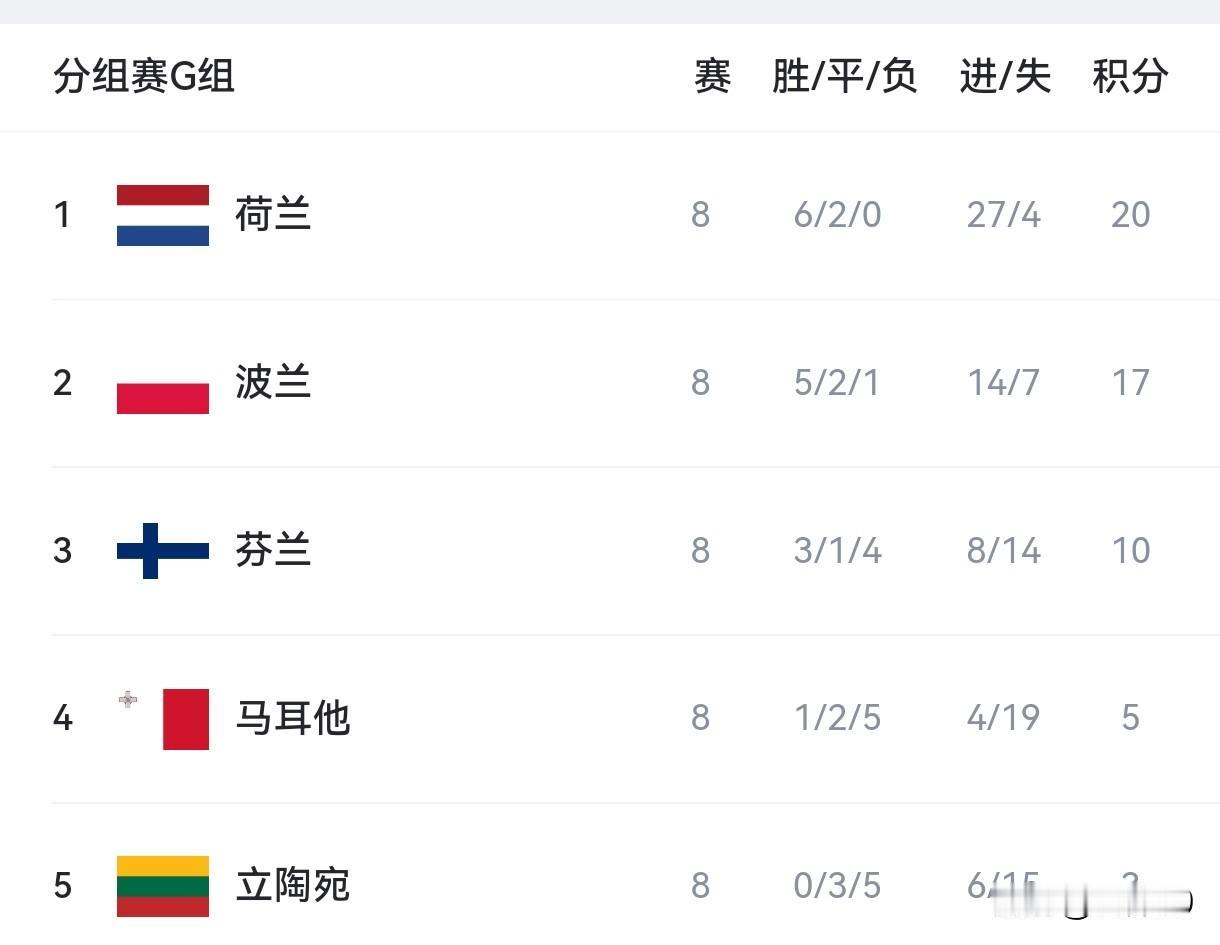Select the 芬兰 team name
This screenshot has height=945, width=1220.
(x=273, y=550)
